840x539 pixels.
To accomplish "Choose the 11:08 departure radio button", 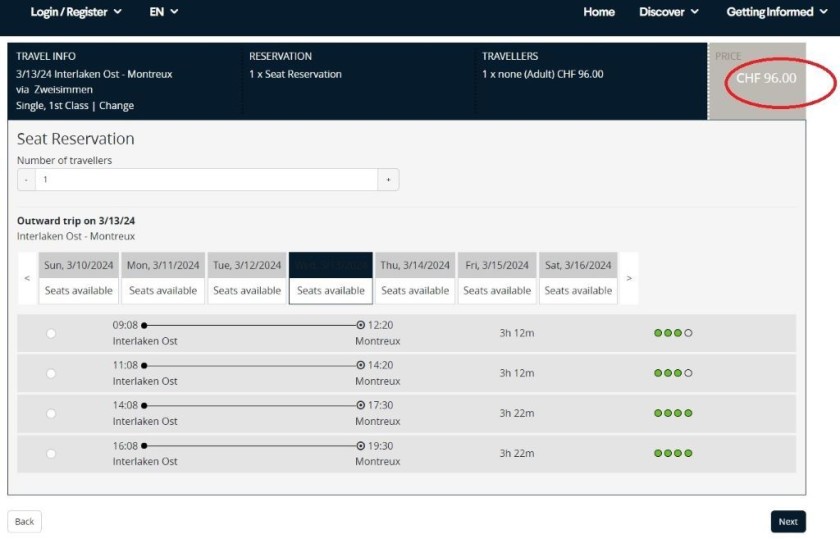I will (51, 373).
